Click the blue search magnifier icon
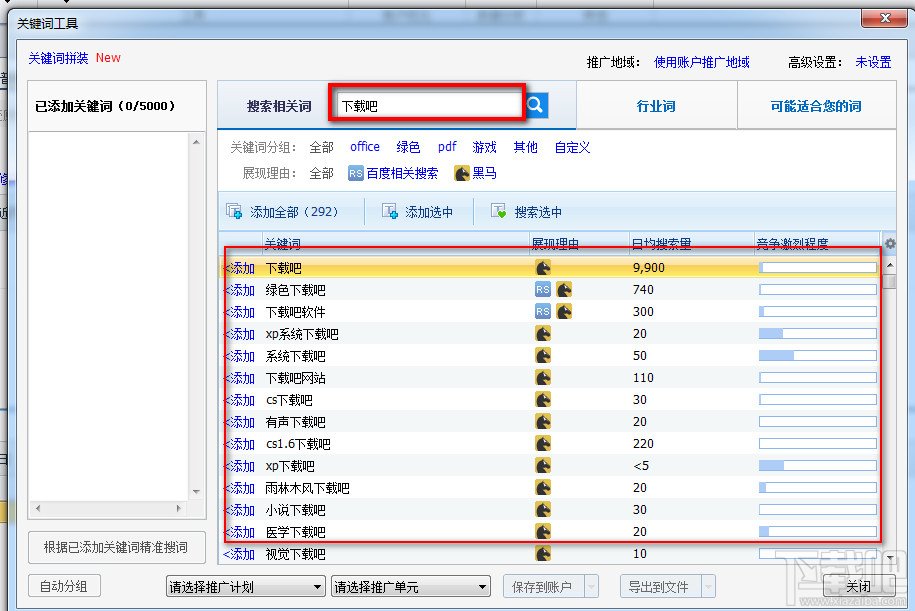This screenshot has height=611, width=915. (x=536, y=106)
